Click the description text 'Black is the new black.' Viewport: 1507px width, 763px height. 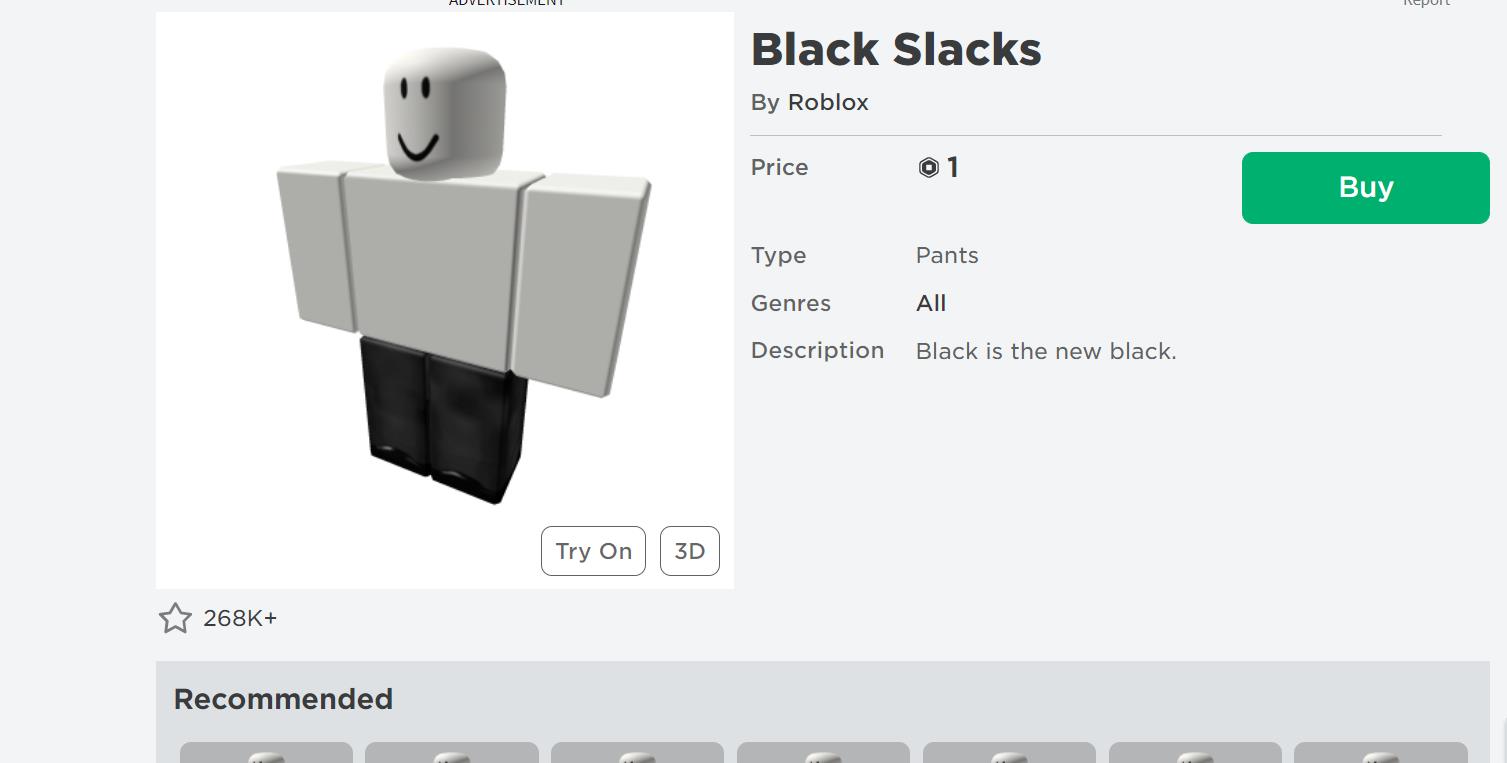tap(1046, 351)
